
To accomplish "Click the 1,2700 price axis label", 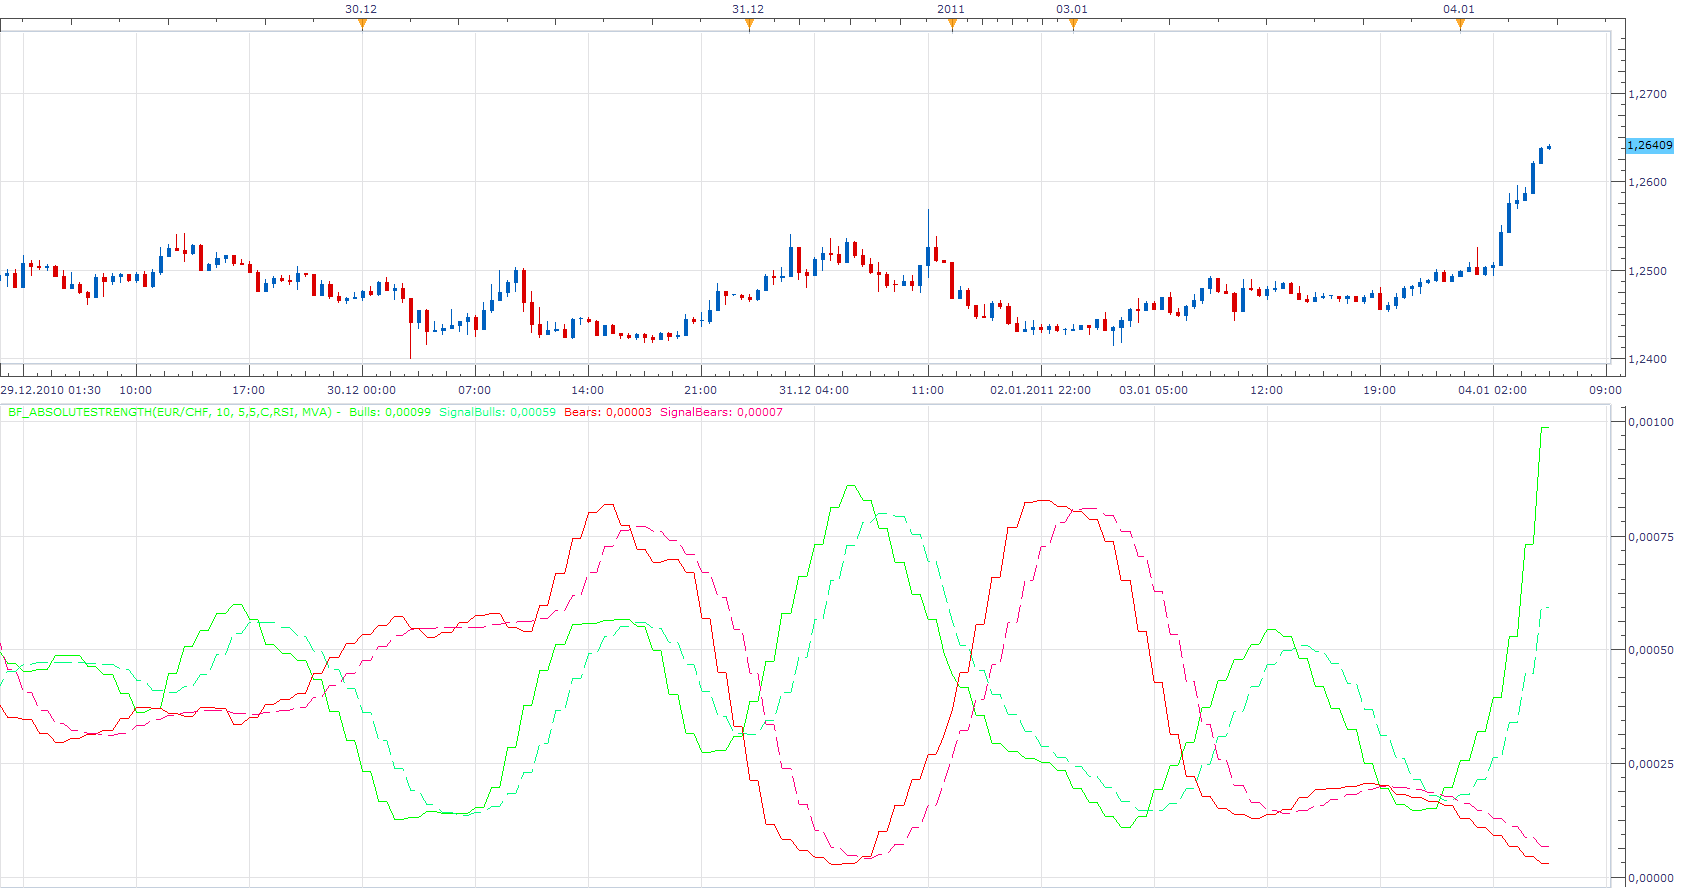I will pos(1647,94).
